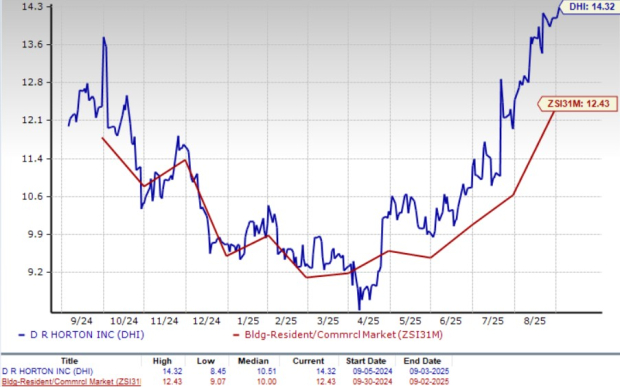This screenshot has height=387, width=620.
Task: Click the 7/25 x-axis label
Action: coord(493,321)
